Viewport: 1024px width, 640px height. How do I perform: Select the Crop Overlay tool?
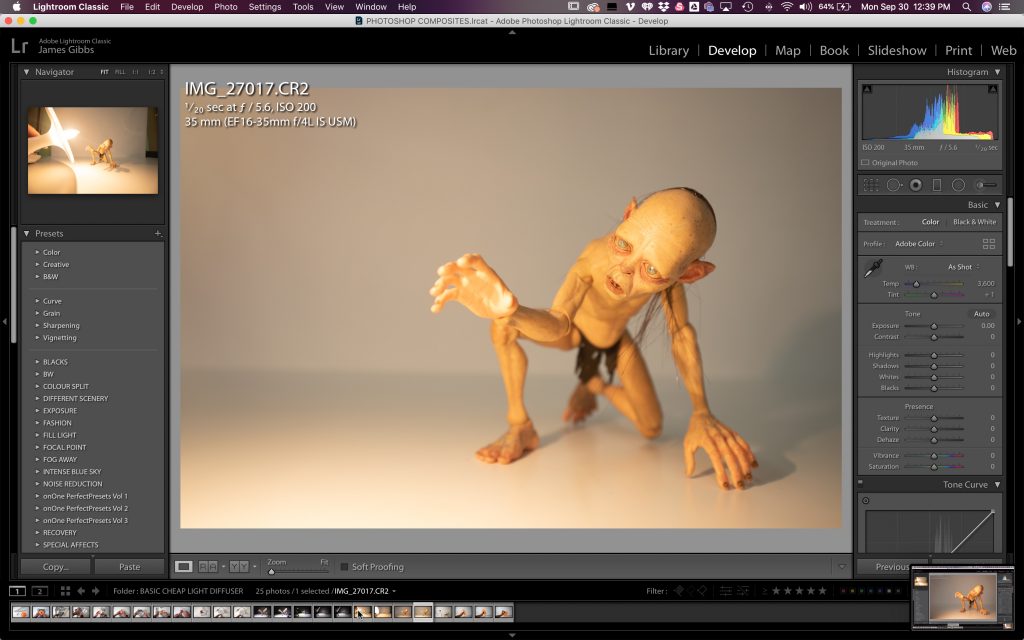click(871, 185)
